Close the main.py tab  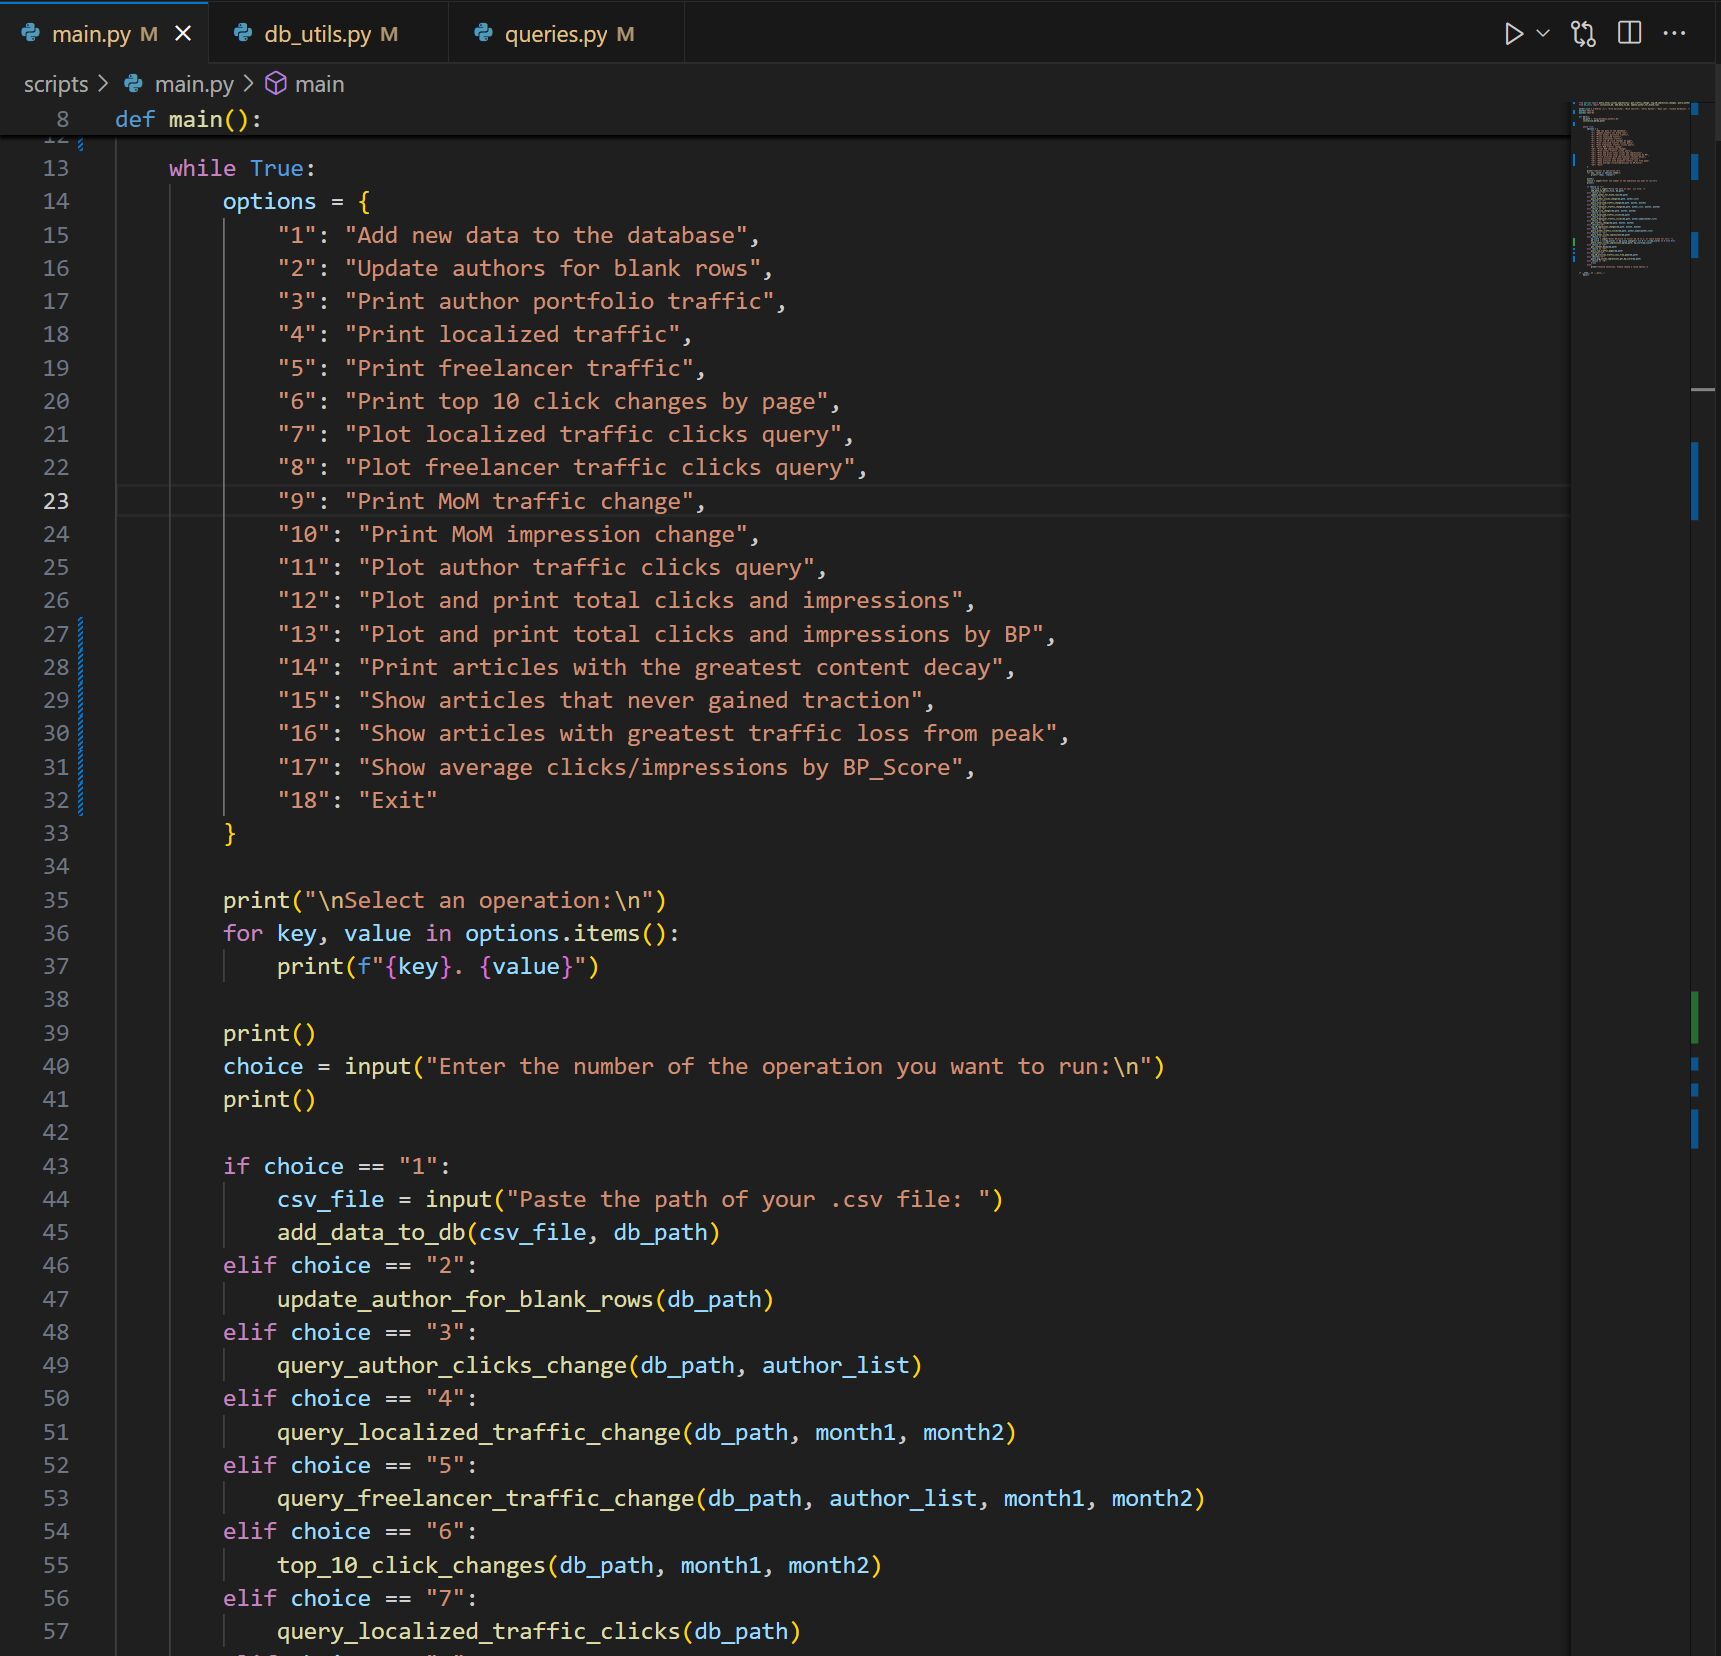[x=183, y=34]
